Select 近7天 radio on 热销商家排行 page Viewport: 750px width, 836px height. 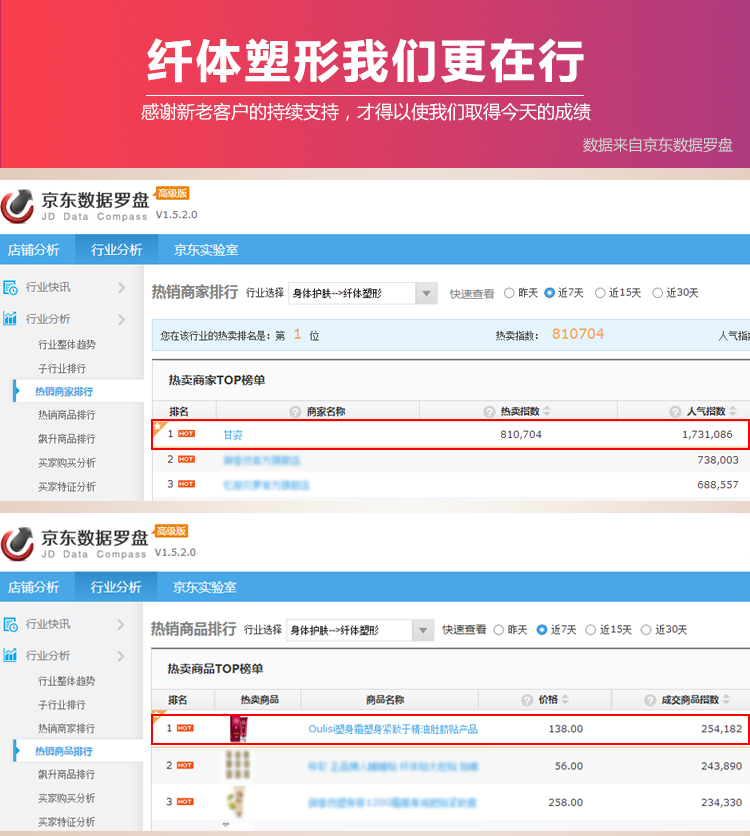click(x=550, y=293)
